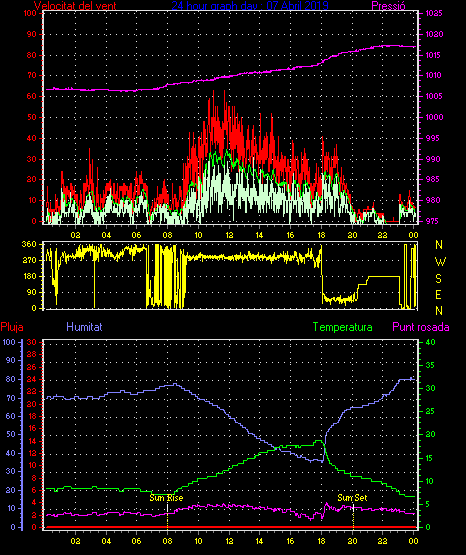Image resolution: width=466 pixels, height=555 pixels.
Task: Click the compass letter N below E
Action: (439, 311)
